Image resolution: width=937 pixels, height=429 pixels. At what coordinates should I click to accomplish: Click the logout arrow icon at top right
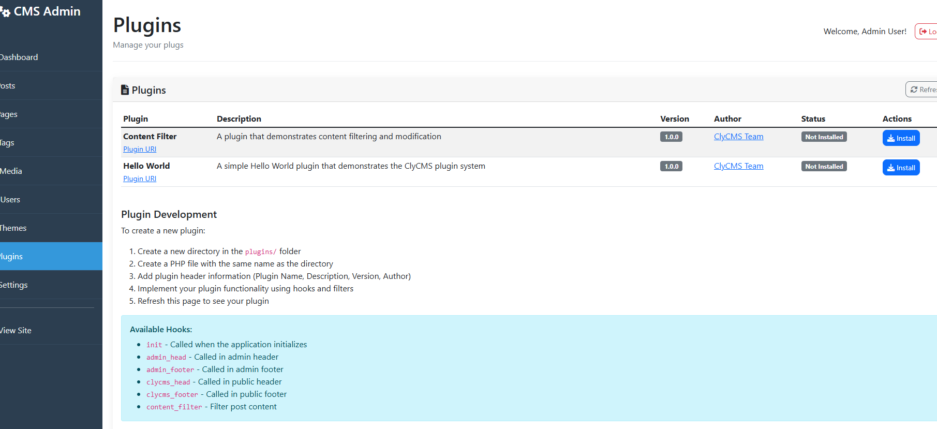click(x=922, y=32)
